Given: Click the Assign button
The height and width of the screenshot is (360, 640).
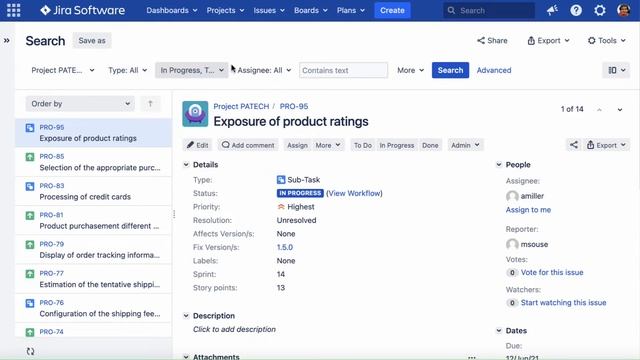Looking at the screenshot, I should click(297, 145).
